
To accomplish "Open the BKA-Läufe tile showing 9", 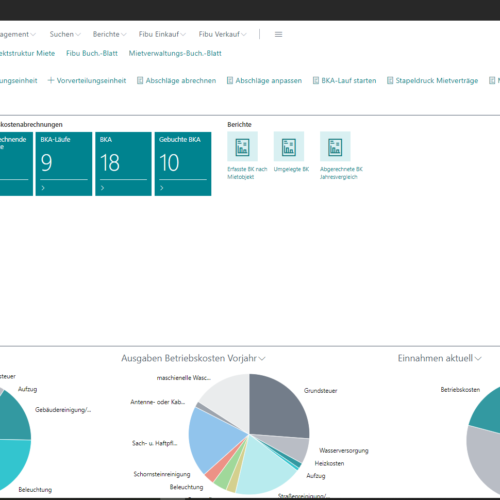I will point(64,164).
